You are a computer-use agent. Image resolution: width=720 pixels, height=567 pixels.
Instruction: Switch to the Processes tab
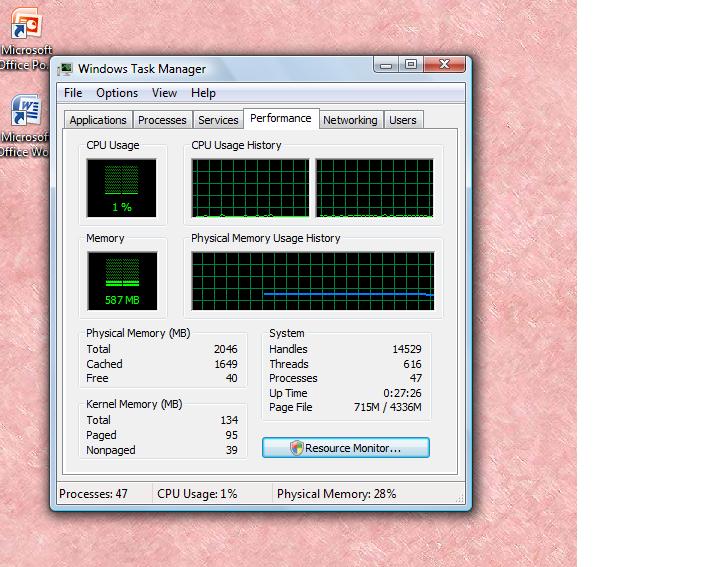(x=163, y=120)
